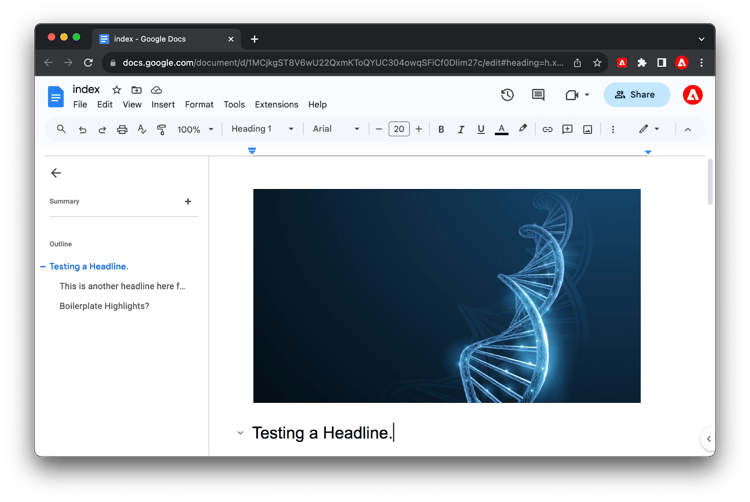The image size is (750, 502).
Task: Click the insert image toolbar icon
Action: pos(587,129)
